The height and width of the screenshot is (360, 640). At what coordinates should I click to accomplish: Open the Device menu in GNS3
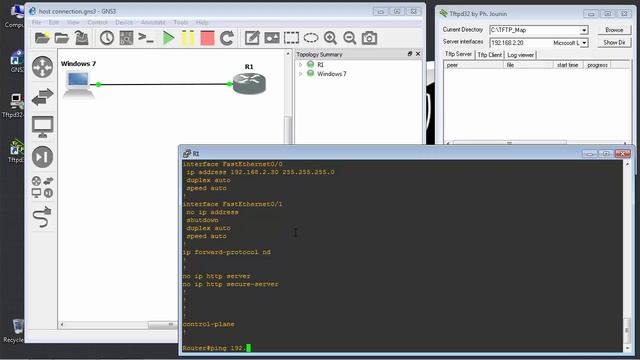coord(124,22)
